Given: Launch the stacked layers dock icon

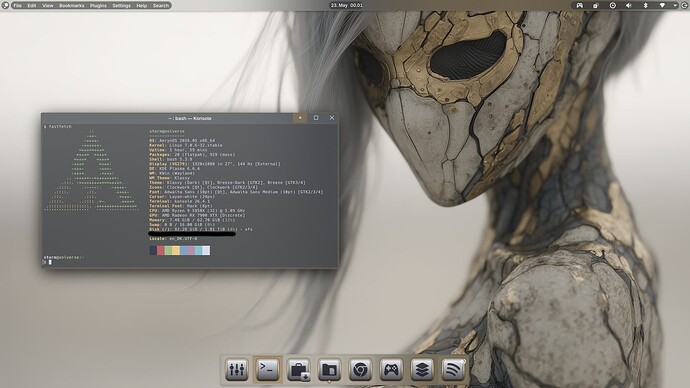Looking at the screenshot, I should point(422,370).
